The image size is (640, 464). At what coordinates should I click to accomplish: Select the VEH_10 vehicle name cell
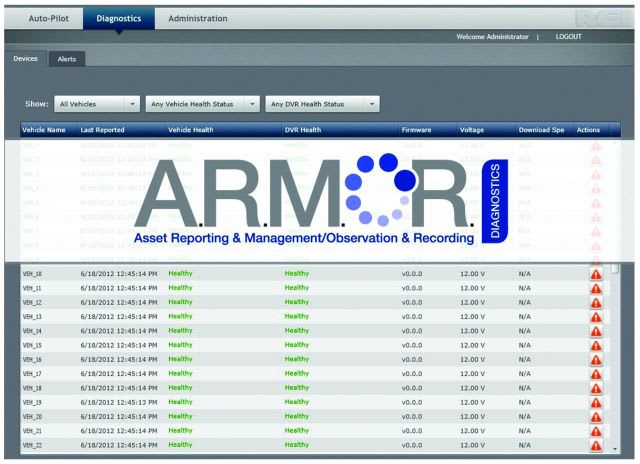(32, 274)
